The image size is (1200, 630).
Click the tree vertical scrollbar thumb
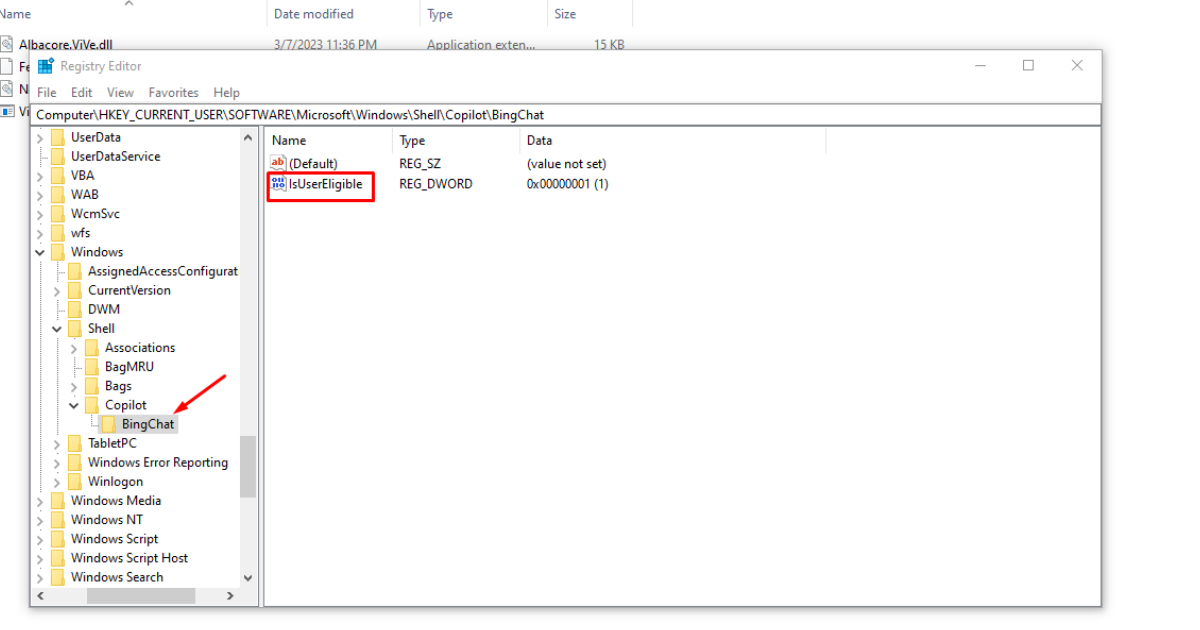(248, 466)
